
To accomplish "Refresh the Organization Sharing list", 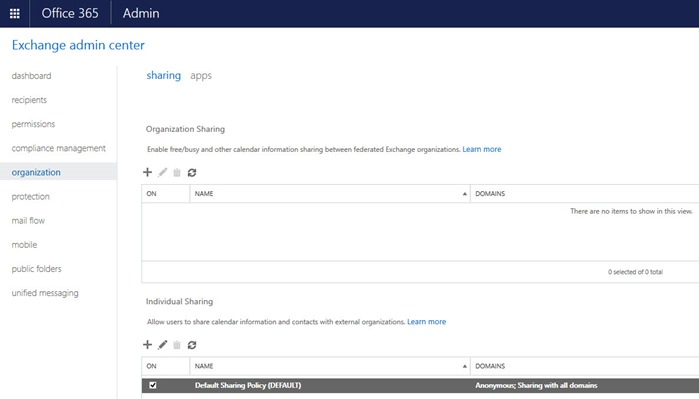I will [x=192, y=173].
